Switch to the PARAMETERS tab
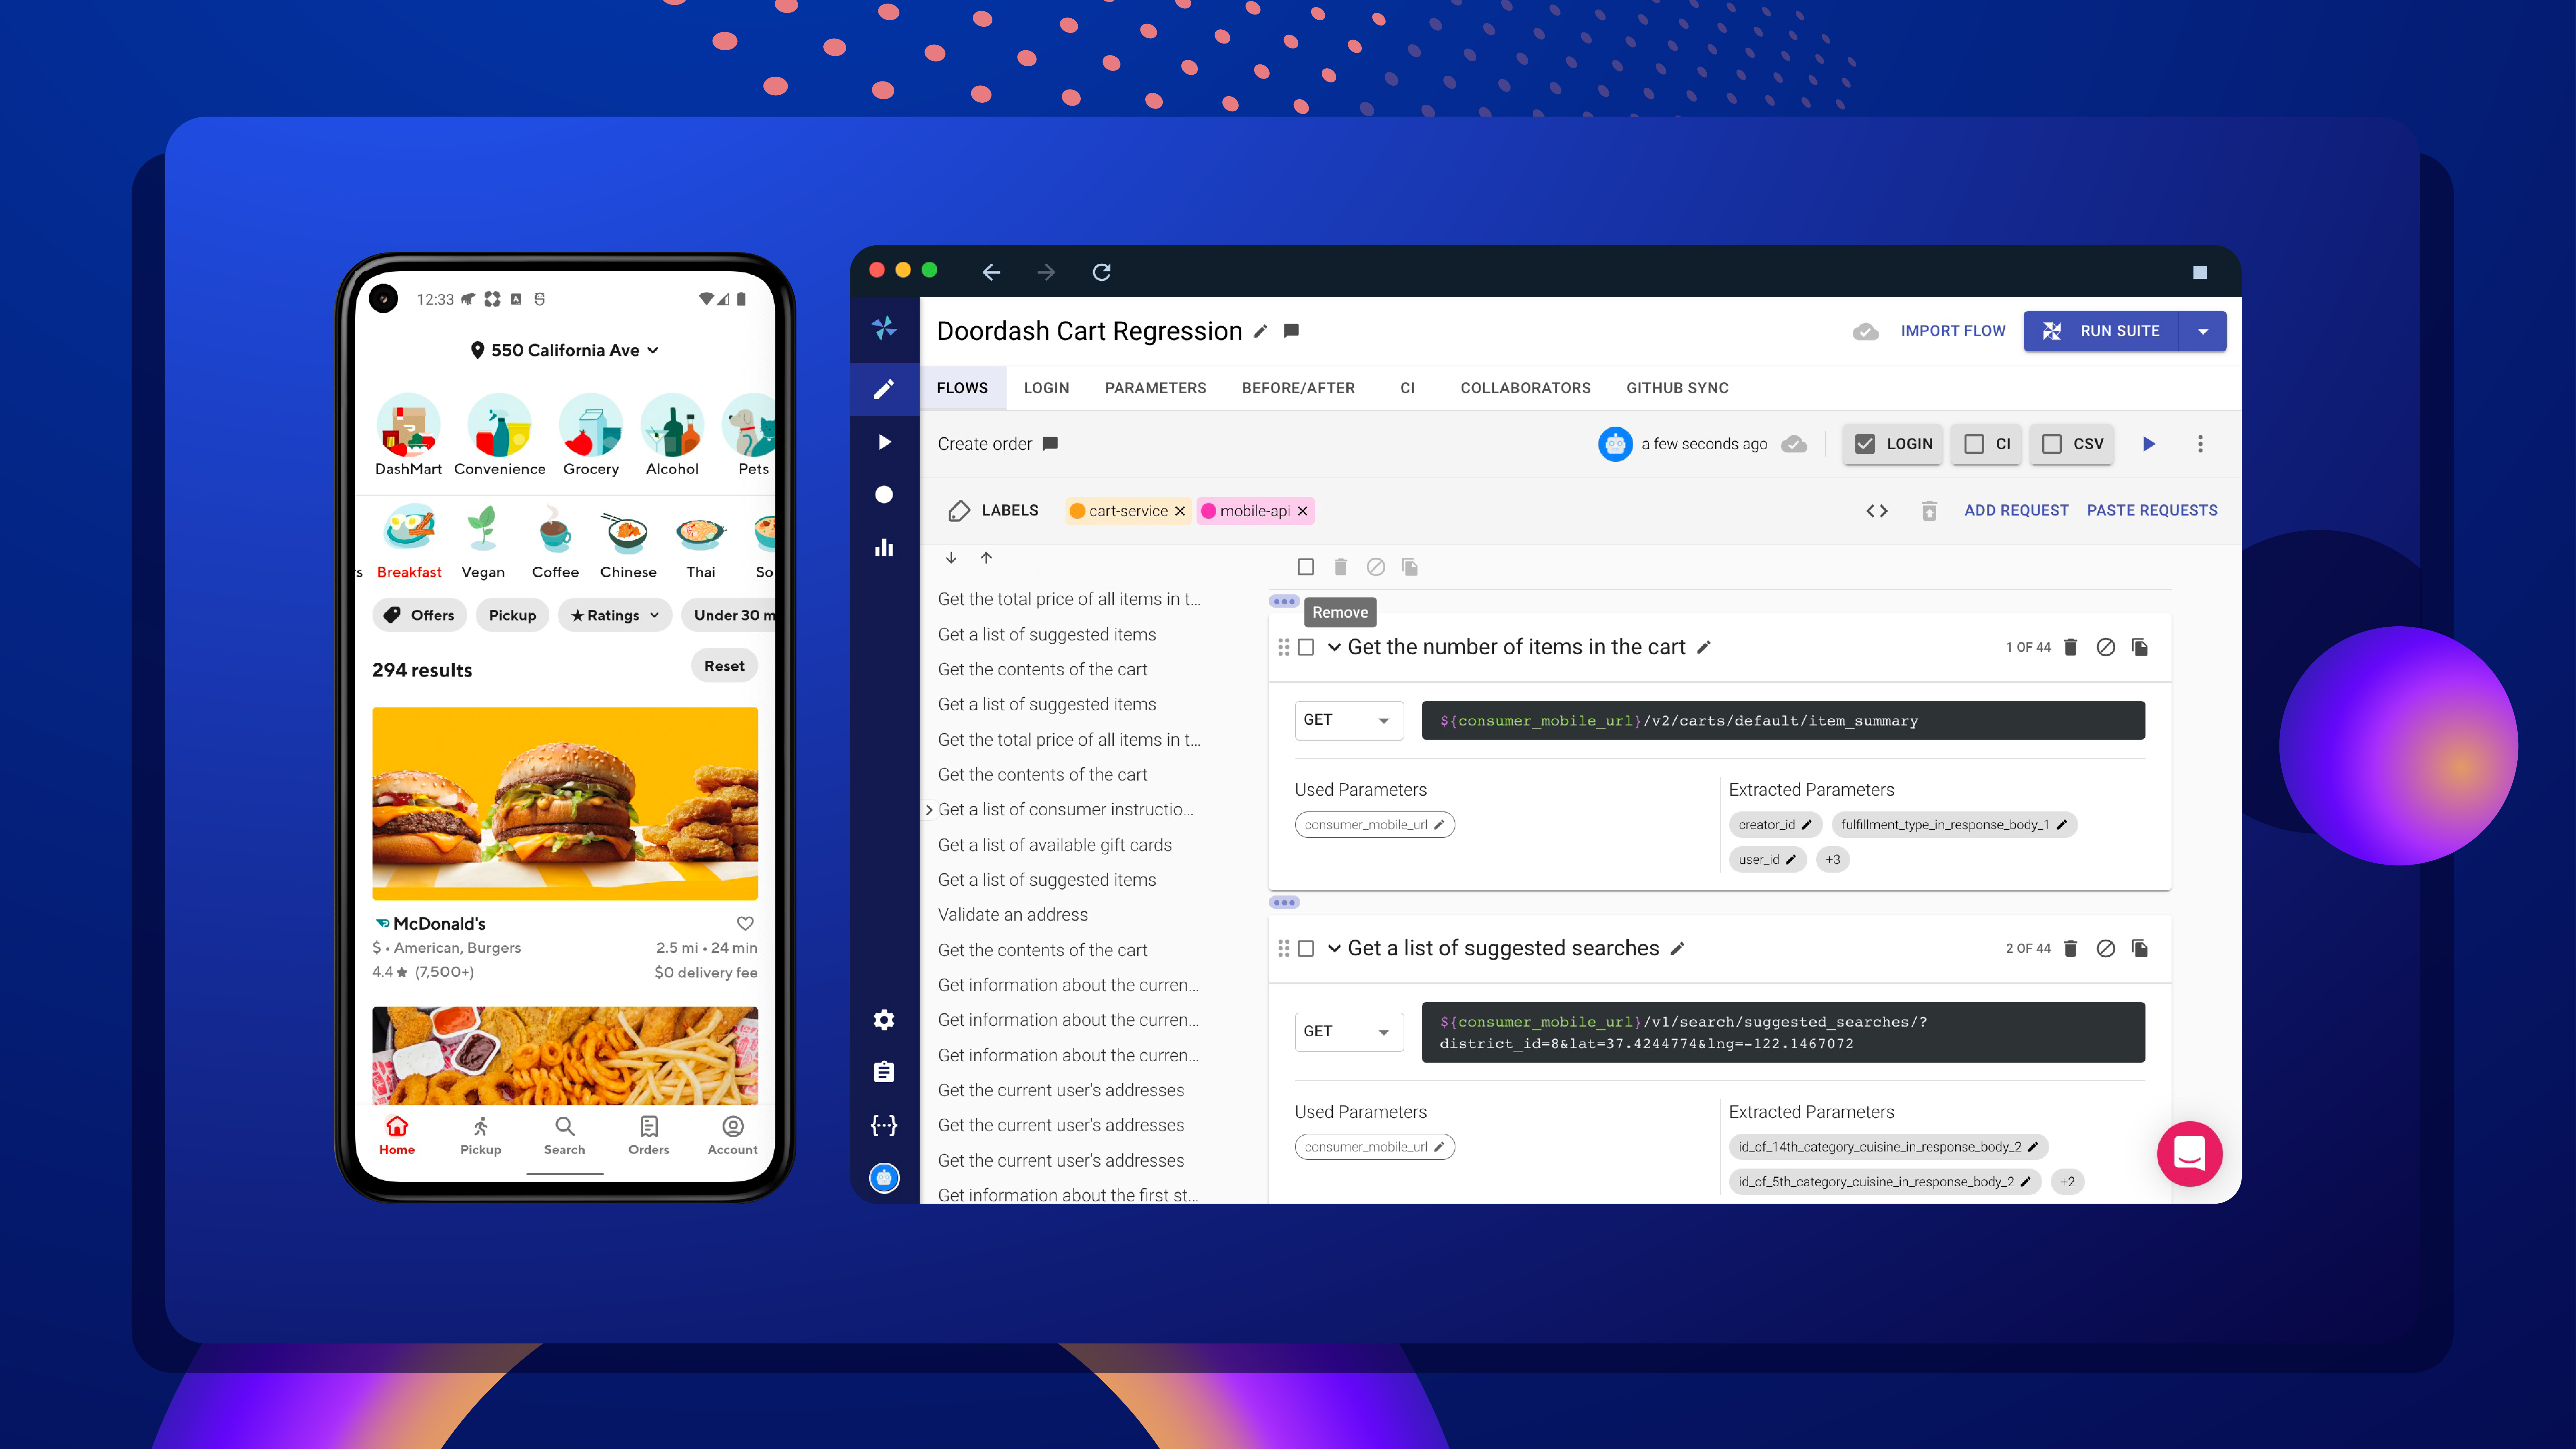The height and width of the screenshot is (1449, 2576). [1155, 388]
